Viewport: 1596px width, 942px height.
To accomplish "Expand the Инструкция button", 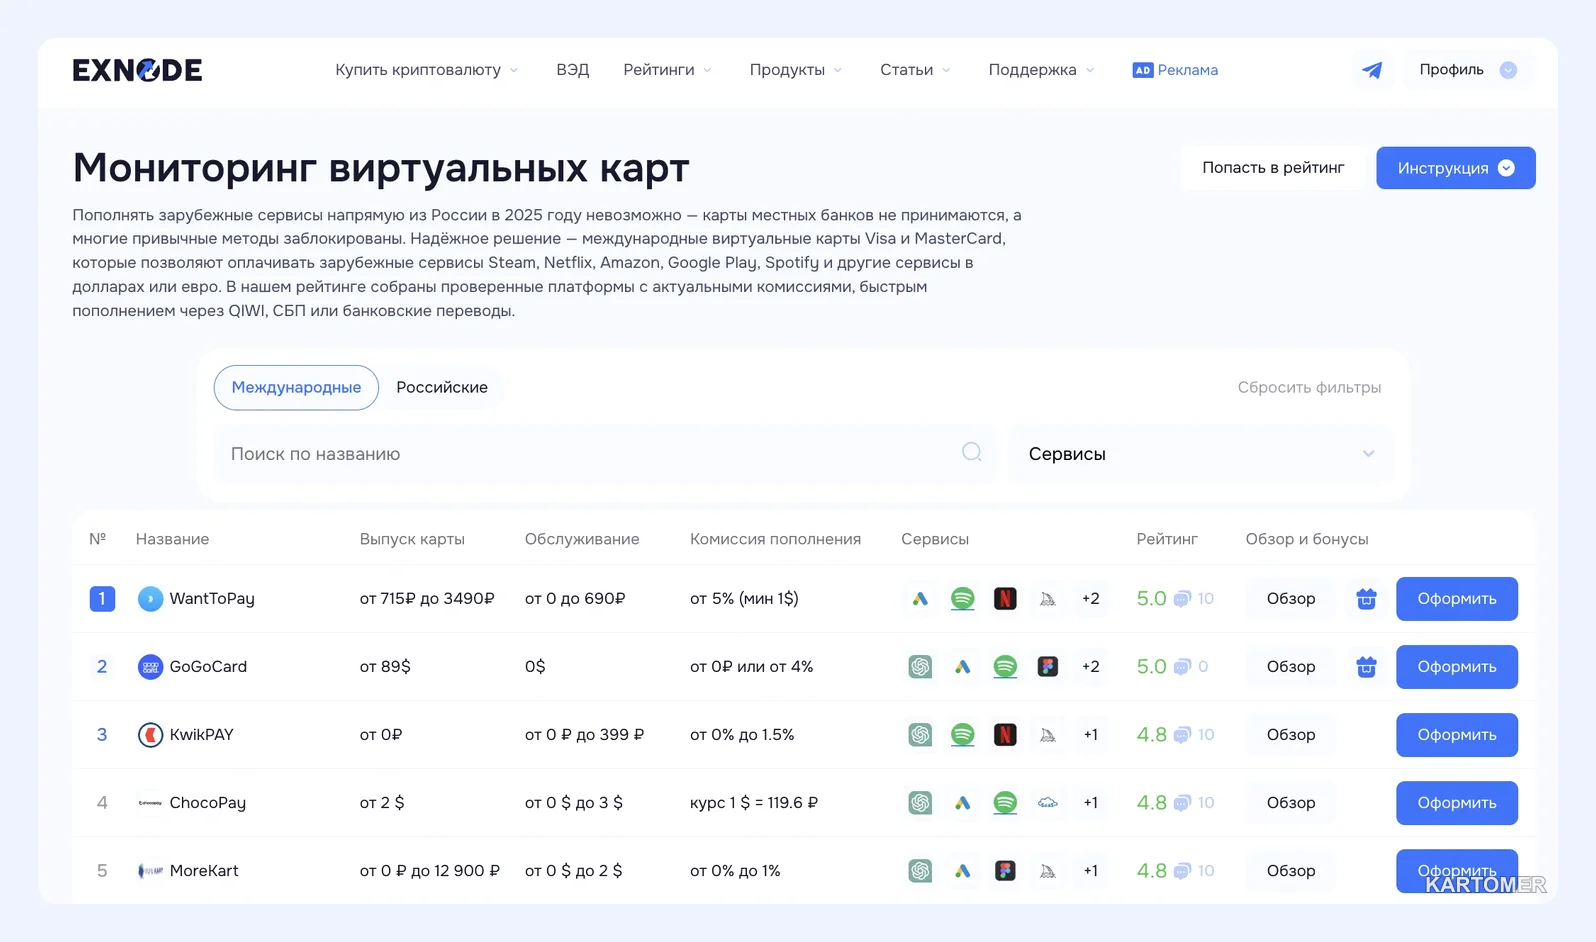I will (x=1455, y=168).
